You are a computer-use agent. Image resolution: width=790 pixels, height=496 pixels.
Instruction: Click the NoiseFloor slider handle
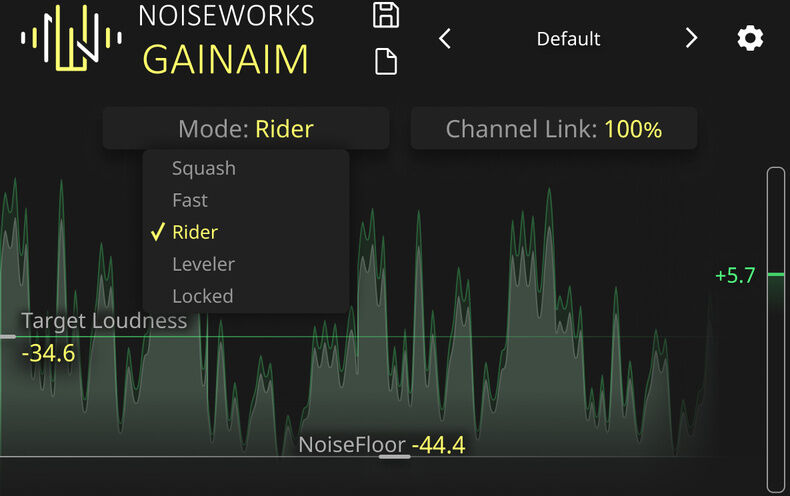(x=394, y=457)
